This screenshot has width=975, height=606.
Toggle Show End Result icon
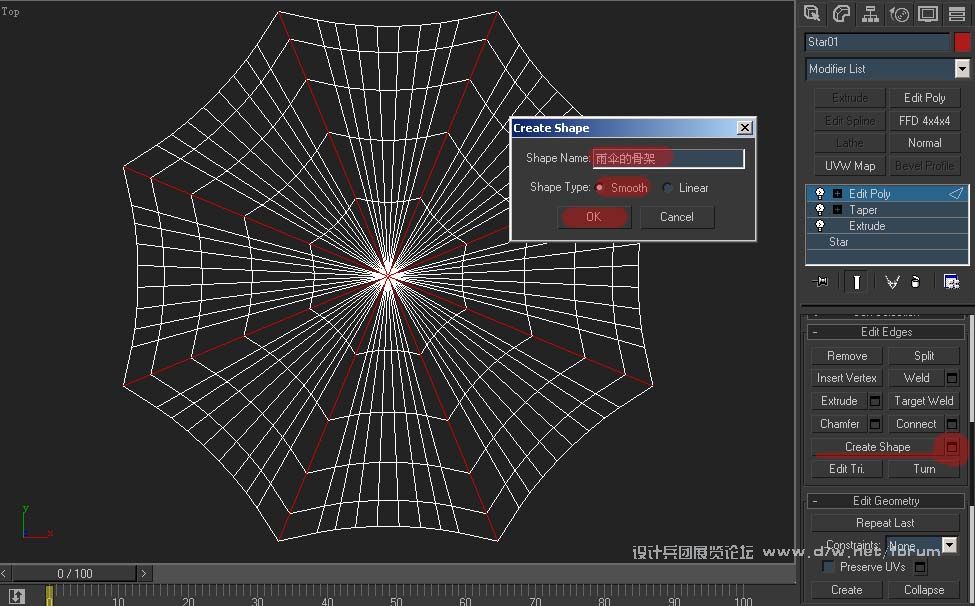click(856, 282)
